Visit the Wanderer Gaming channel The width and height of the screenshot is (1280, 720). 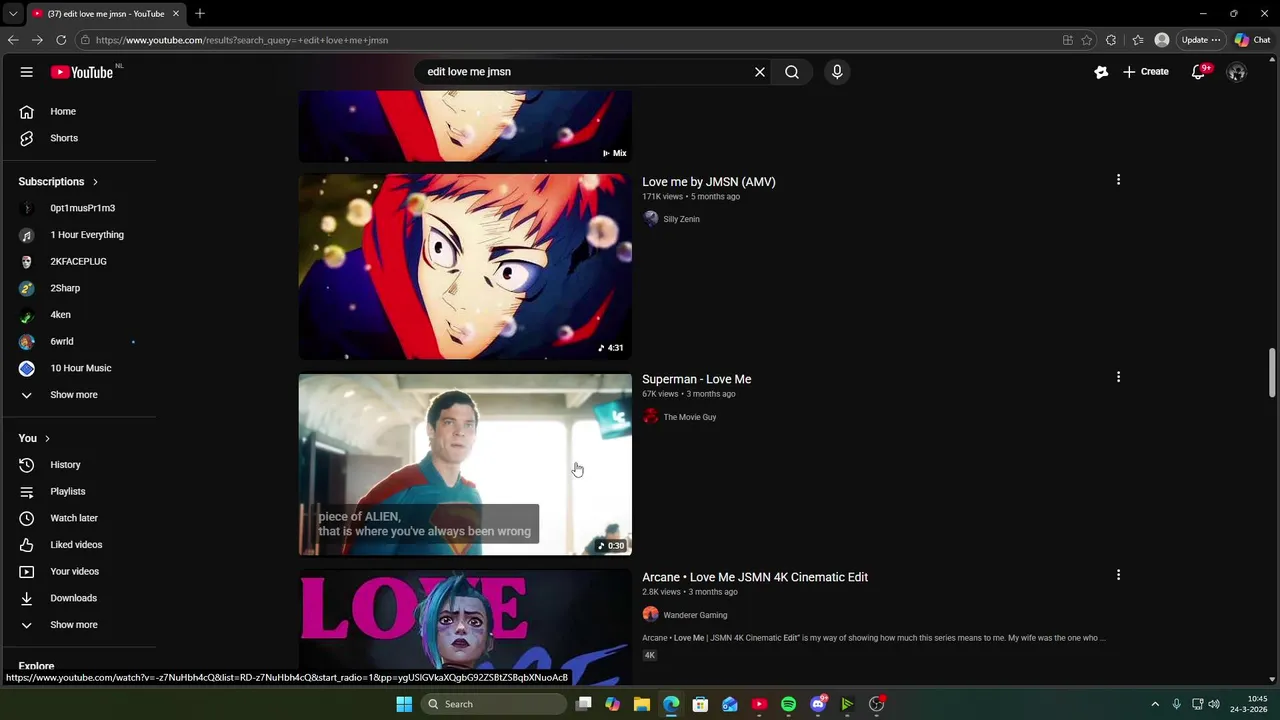coord(695,615)
